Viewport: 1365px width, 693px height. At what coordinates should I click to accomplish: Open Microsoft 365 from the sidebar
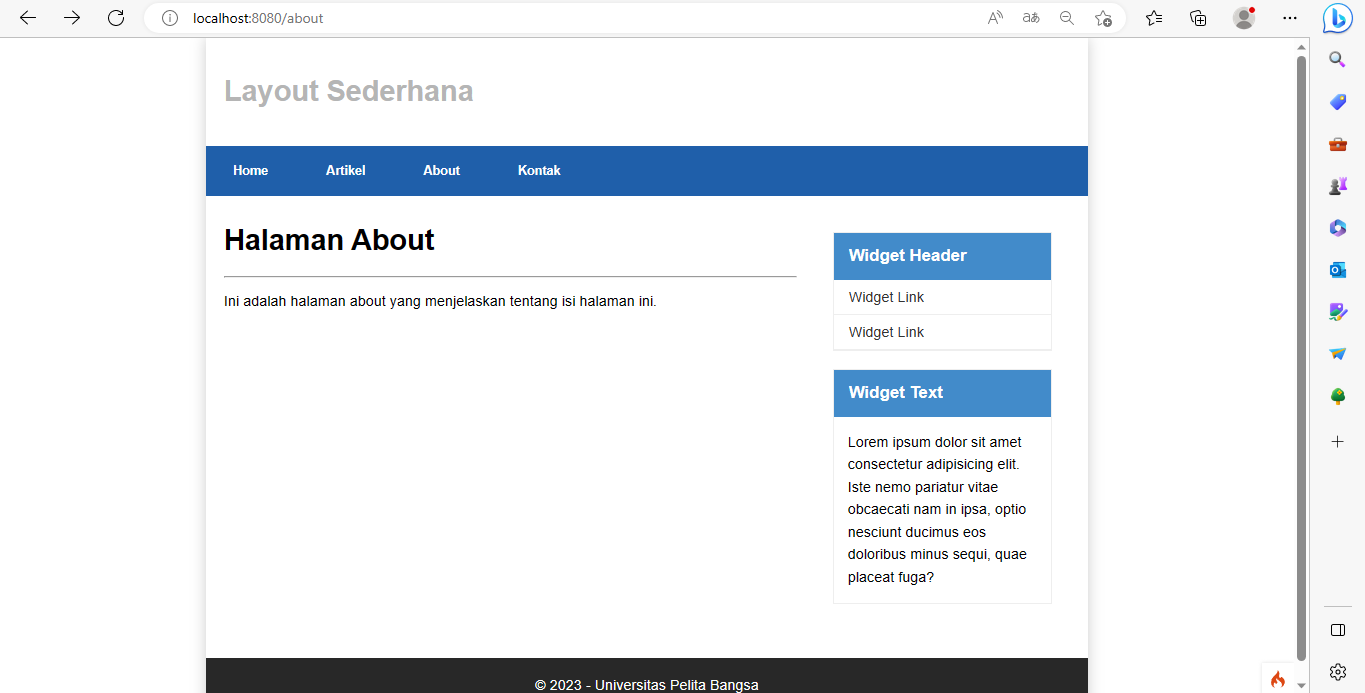[x=1337, y=227]
